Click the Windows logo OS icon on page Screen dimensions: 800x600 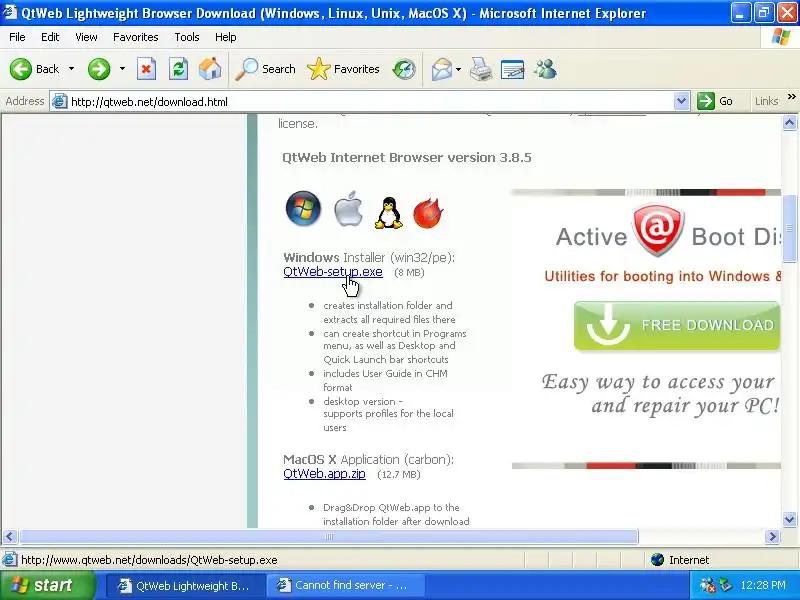(303, 209)
